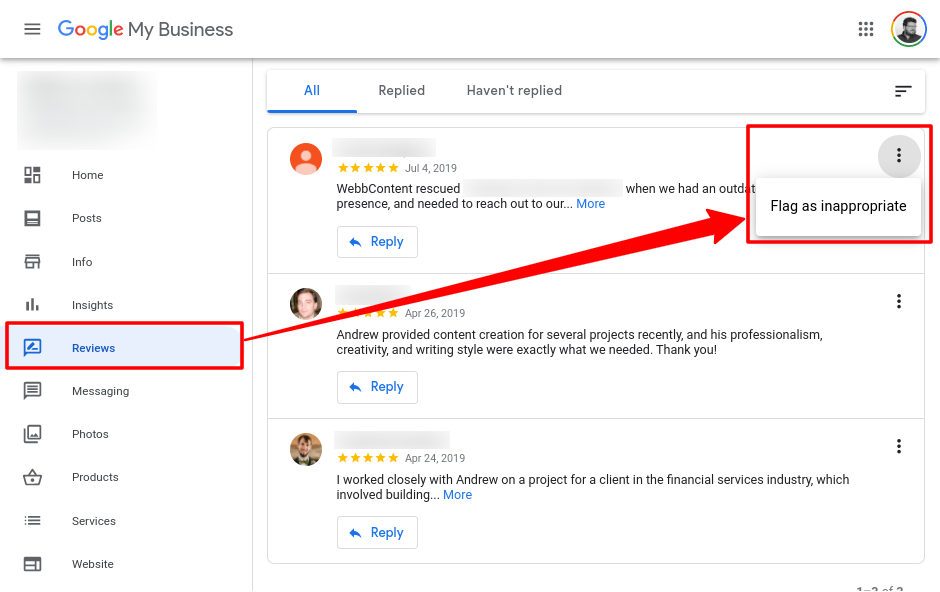This screenshot has height=592, width=940.
Task: Open the review sort options icon
Action: click(903, 90)
